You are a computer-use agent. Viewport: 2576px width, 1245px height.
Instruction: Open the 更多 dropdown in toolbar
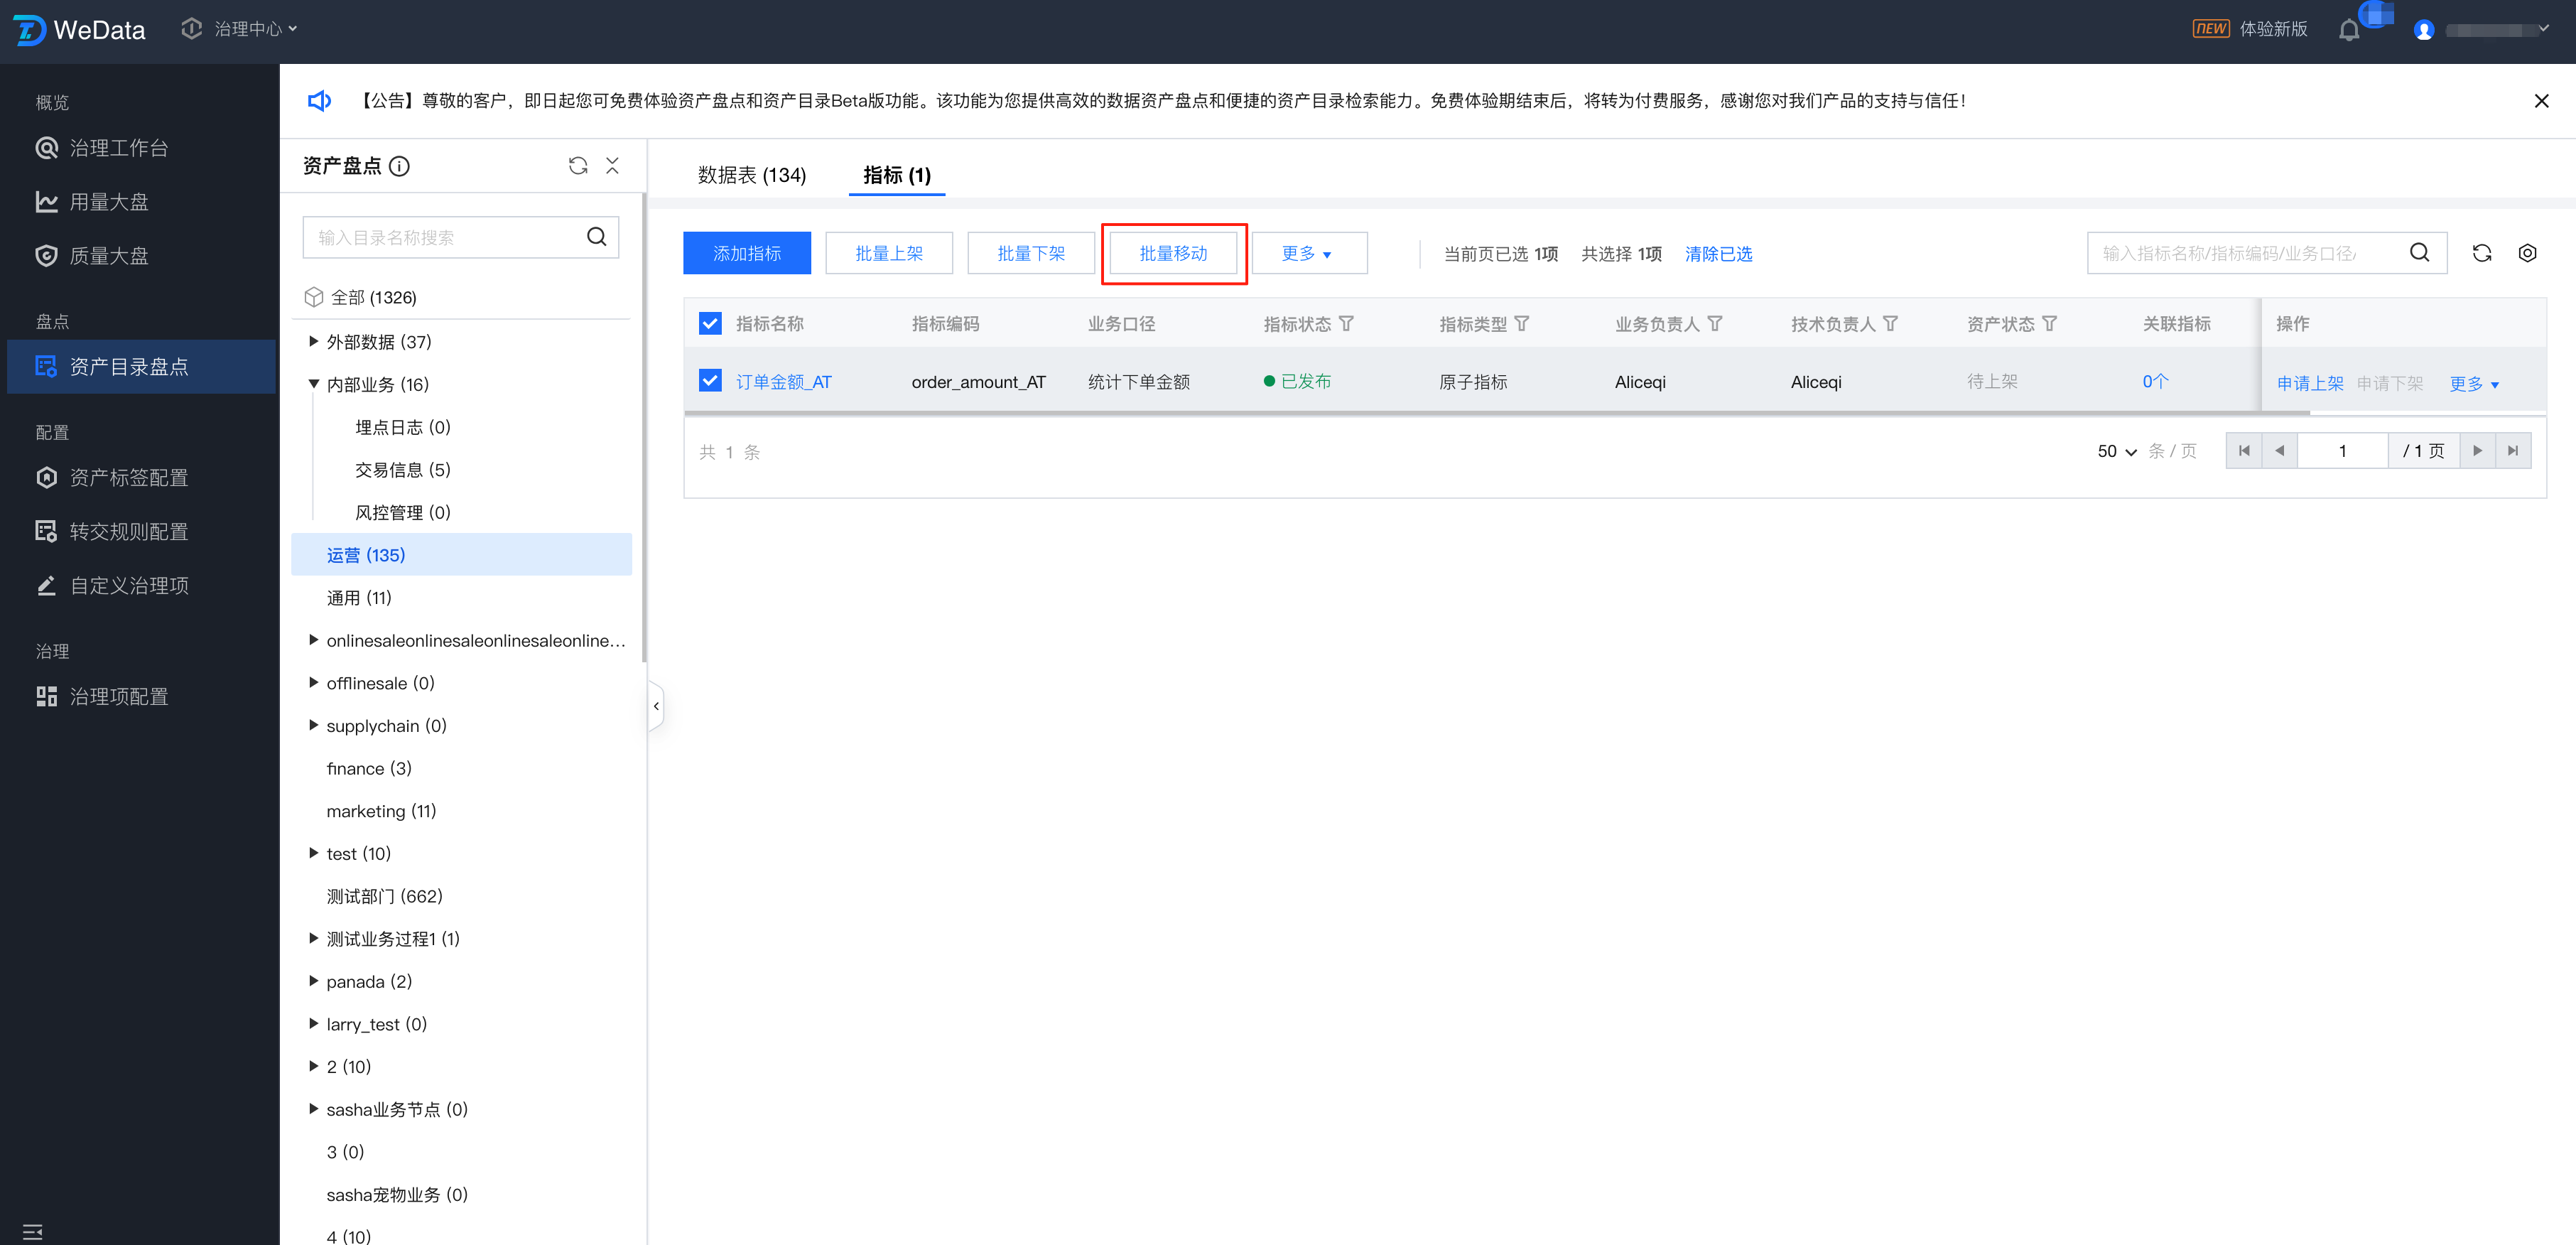(1308, 253)
